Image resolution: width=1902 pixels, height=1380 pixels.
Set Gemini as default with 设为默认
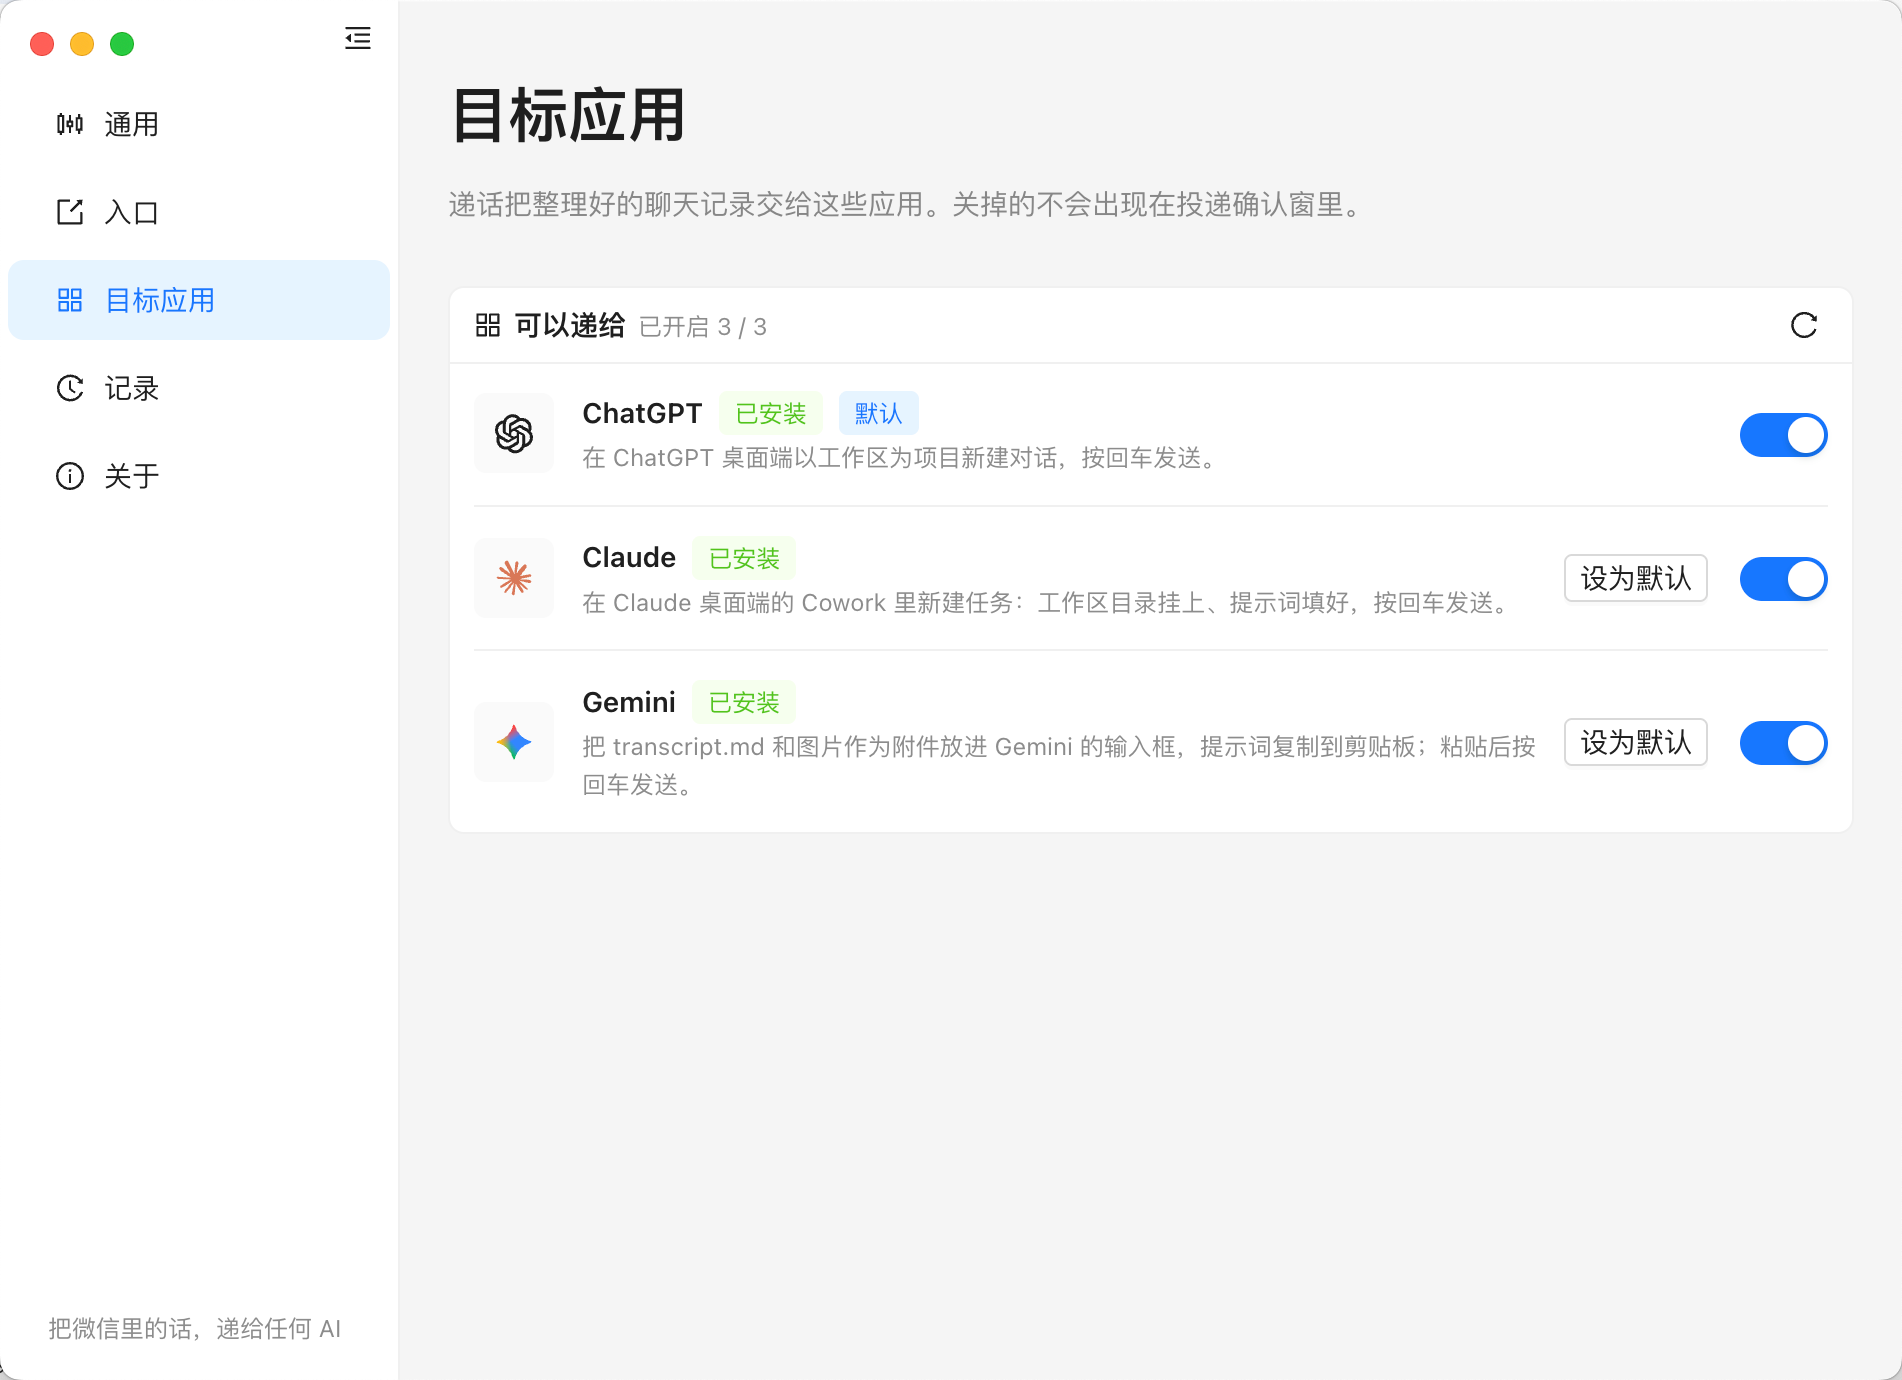[1635, 742]
